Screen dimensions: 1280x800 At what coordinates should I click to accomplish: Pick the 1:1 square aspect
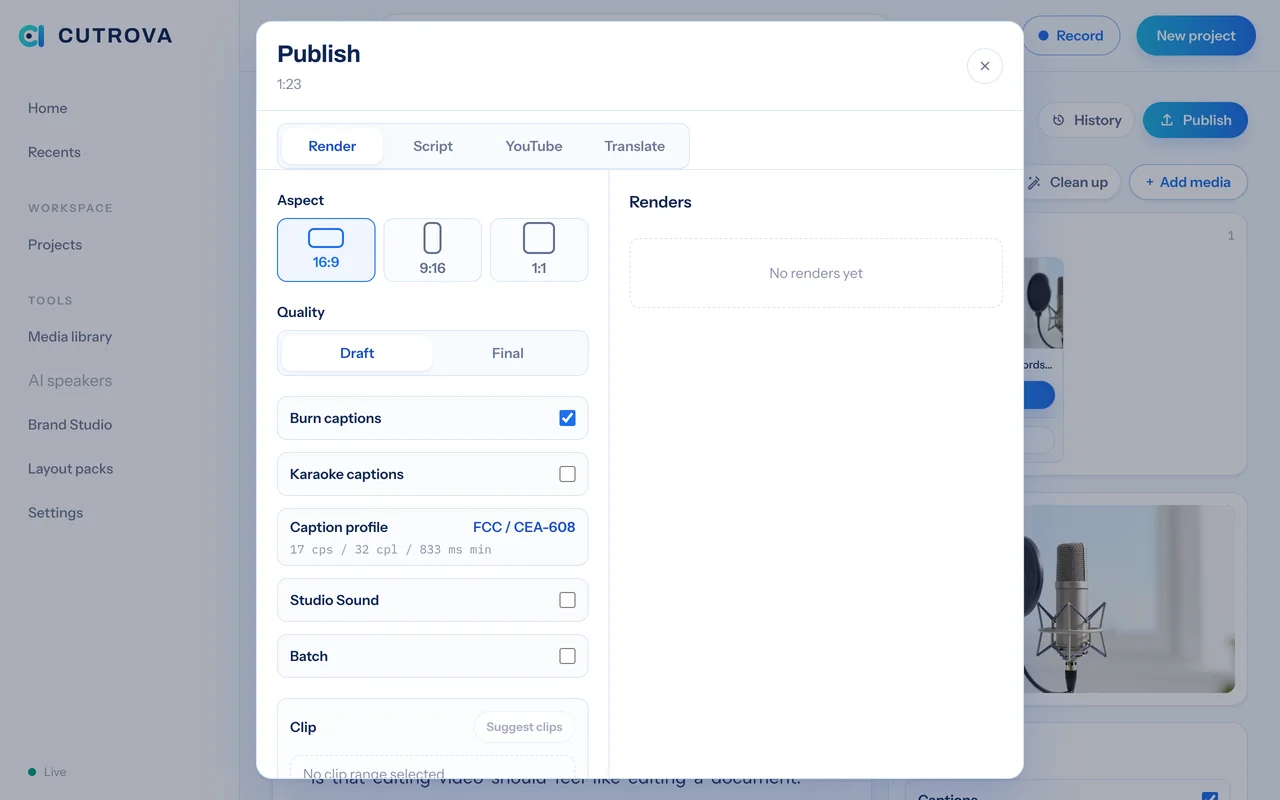[539, 250]
